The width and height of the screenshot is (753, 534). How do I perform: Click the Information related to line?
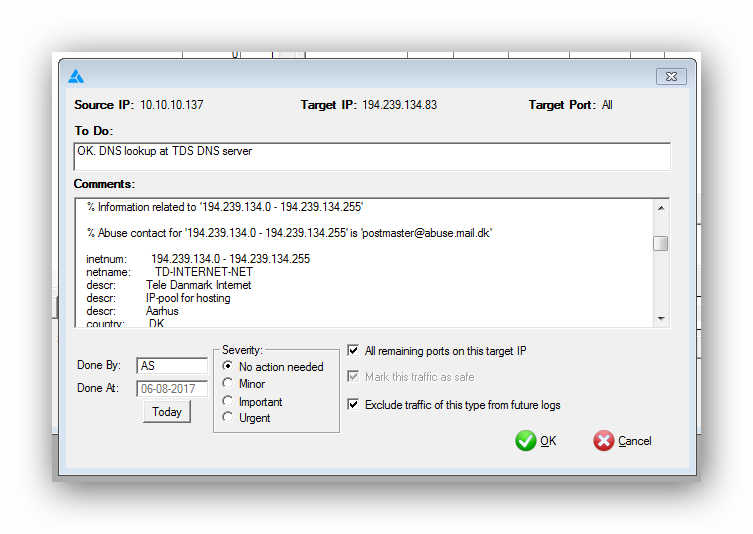[x=225, y=207]
